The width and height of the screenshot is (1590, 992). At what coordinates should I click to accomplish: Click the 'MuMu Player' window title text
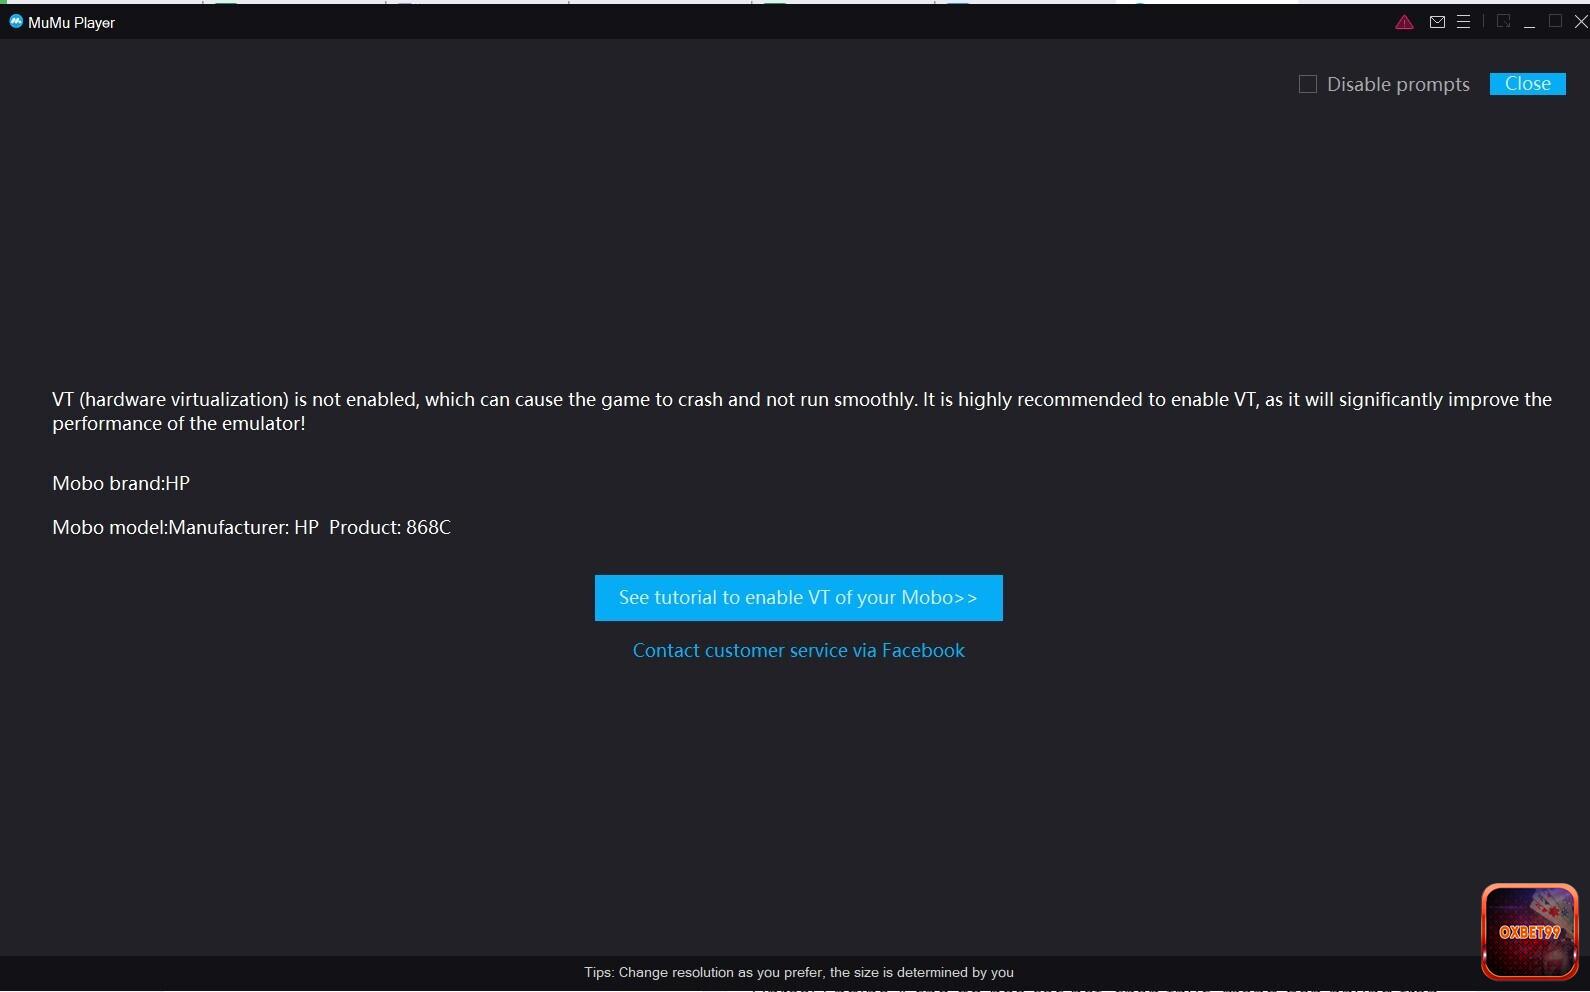(x=71, y=23)
